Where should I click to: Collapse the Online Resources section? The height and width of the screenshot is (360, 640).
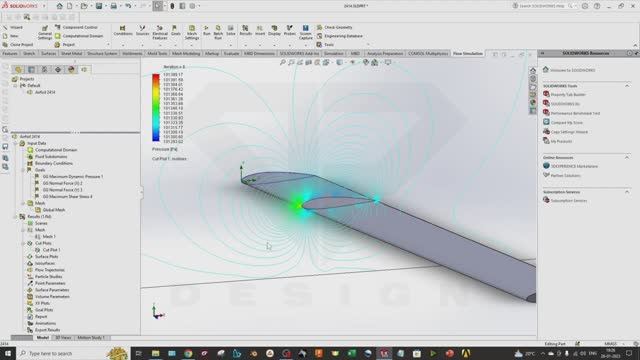pyautogui.click(x=627, y=158)
